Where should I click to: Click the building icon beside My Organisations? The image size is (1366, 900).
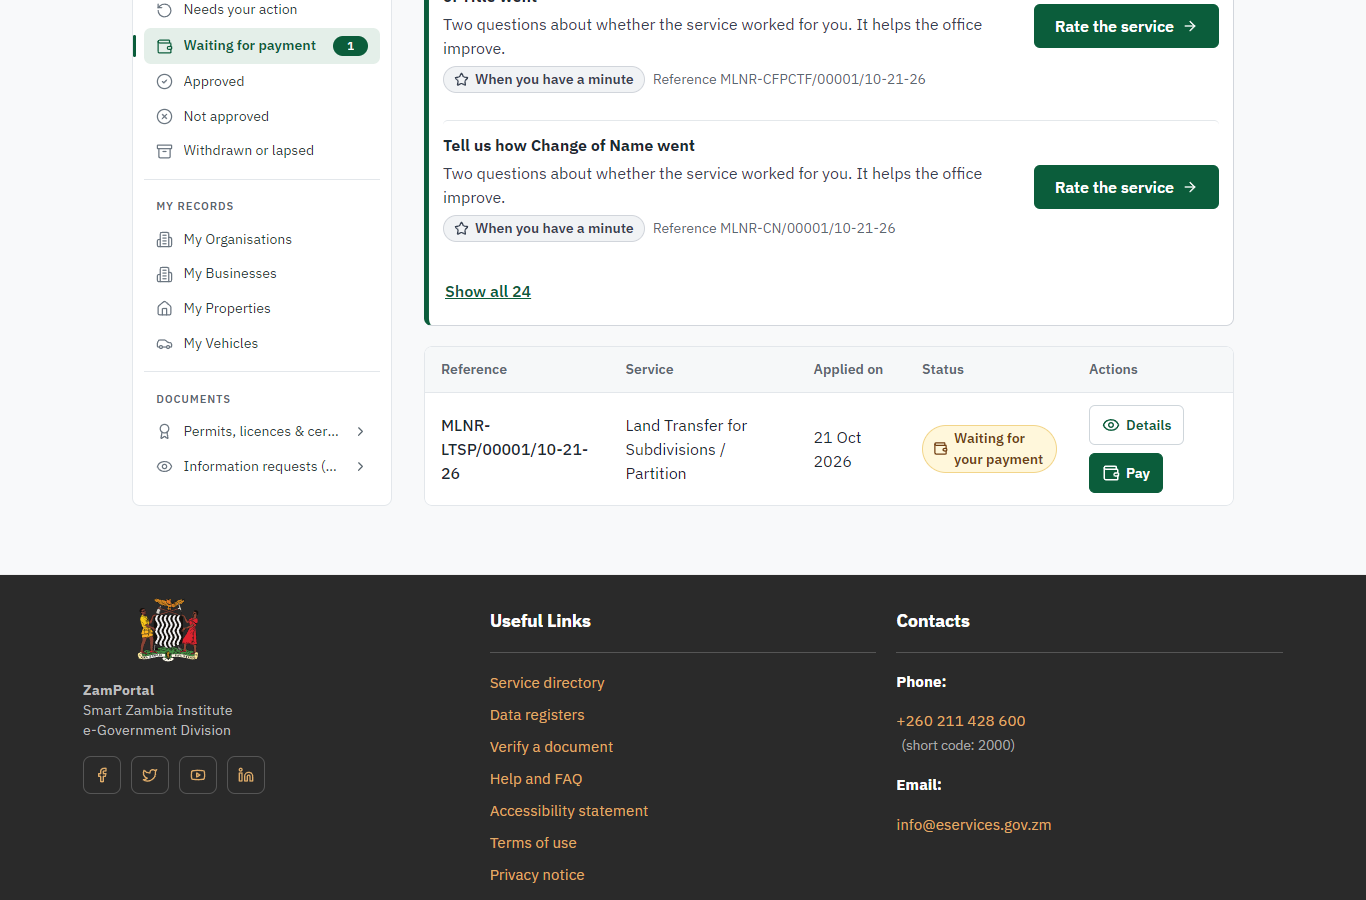point(165,240)
